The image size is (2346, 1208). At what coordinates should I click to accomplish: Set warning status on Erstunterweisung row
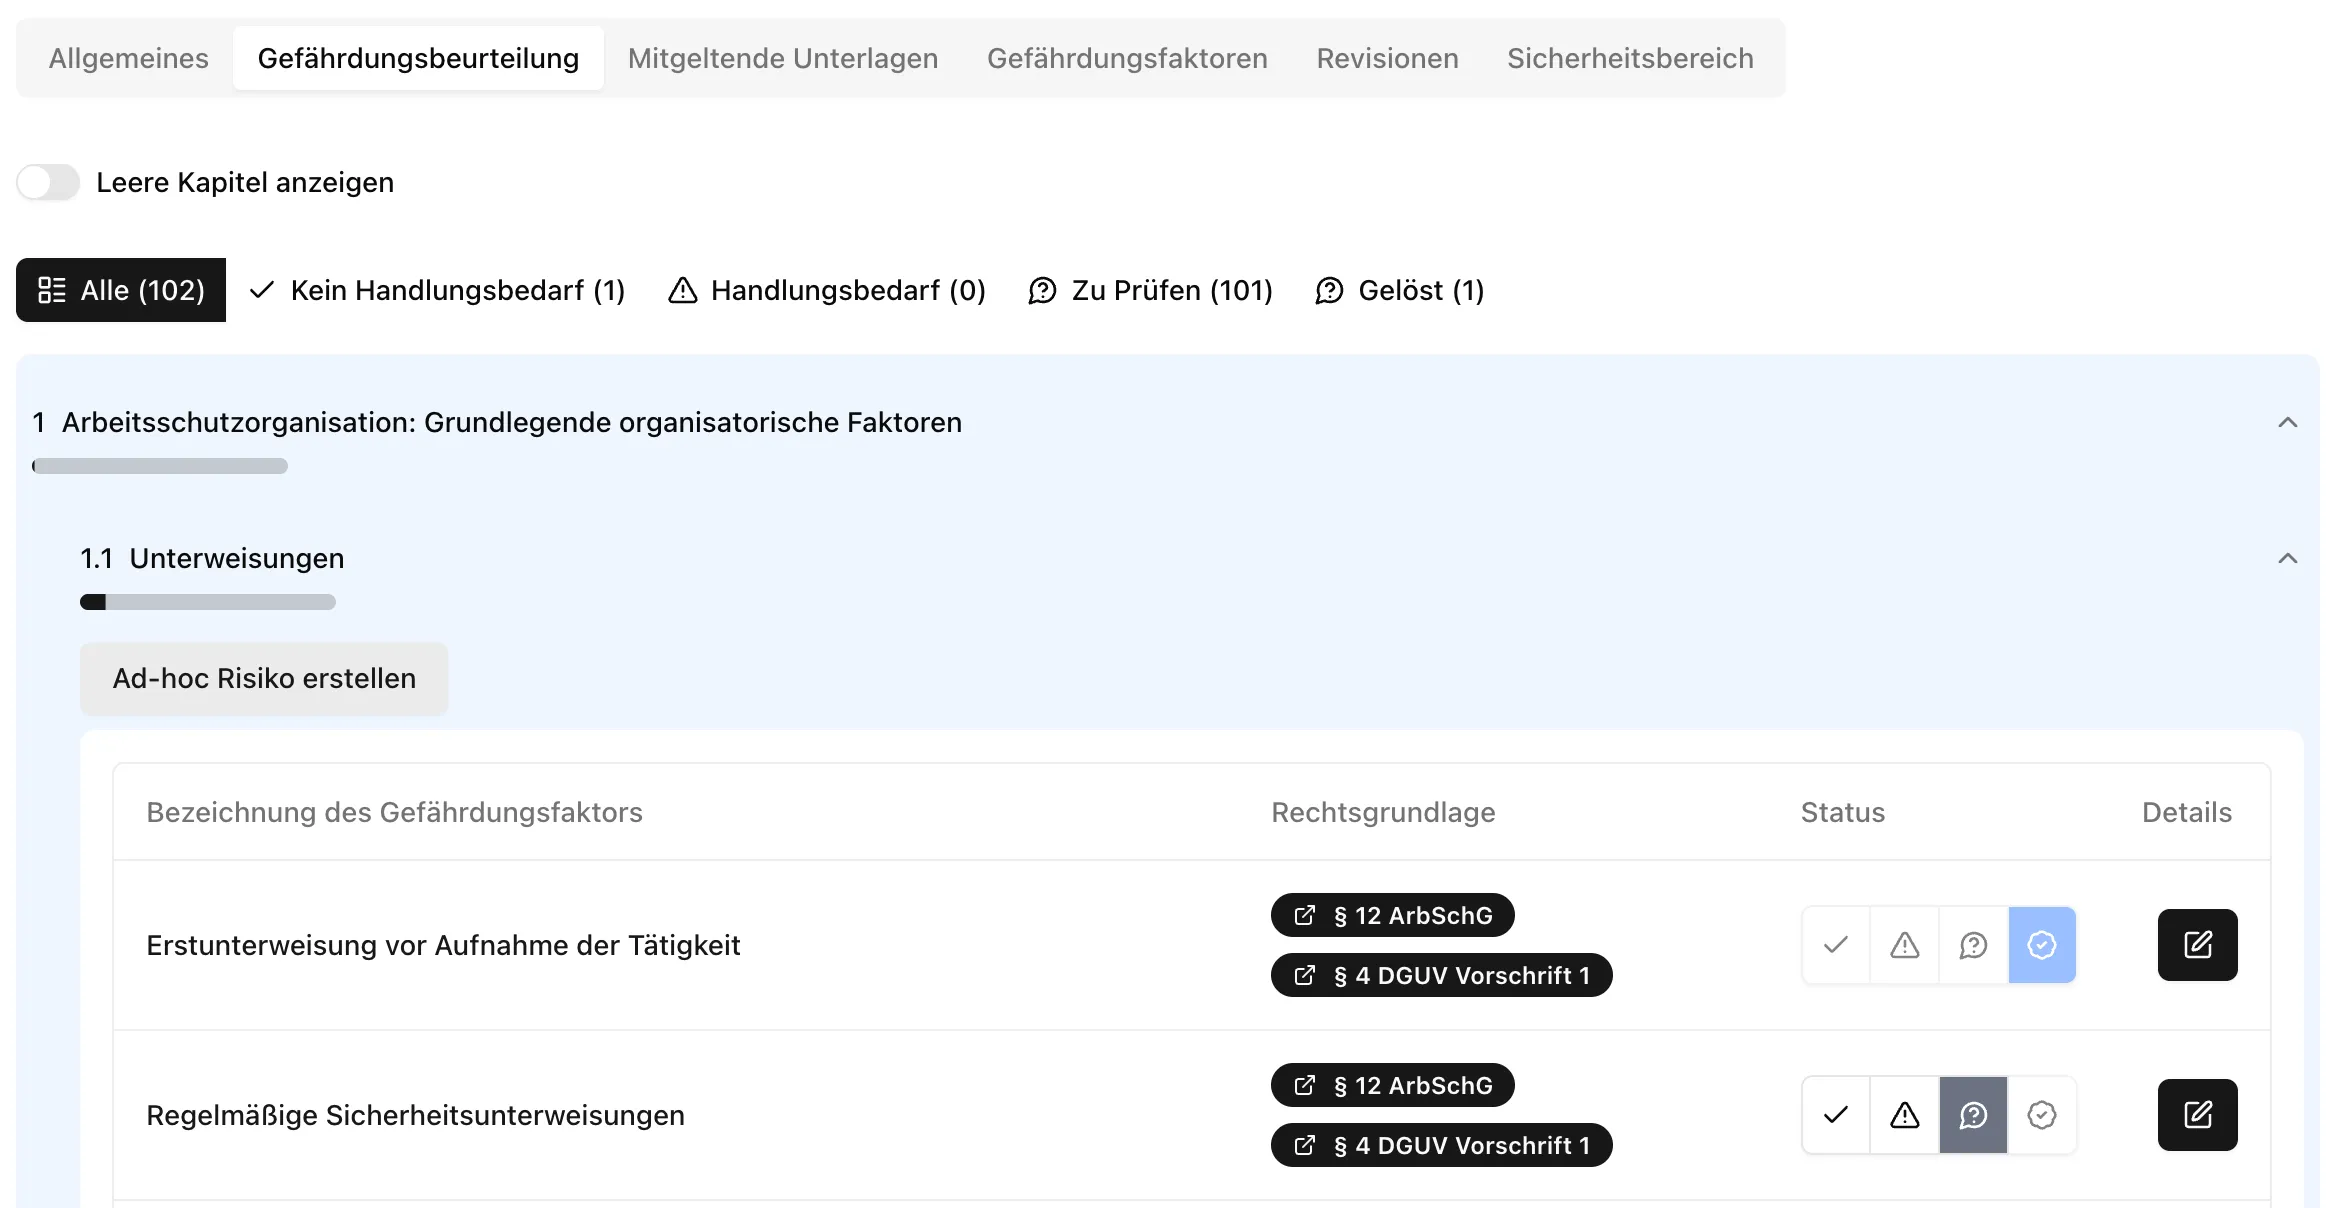click(x=1903, y=944)
